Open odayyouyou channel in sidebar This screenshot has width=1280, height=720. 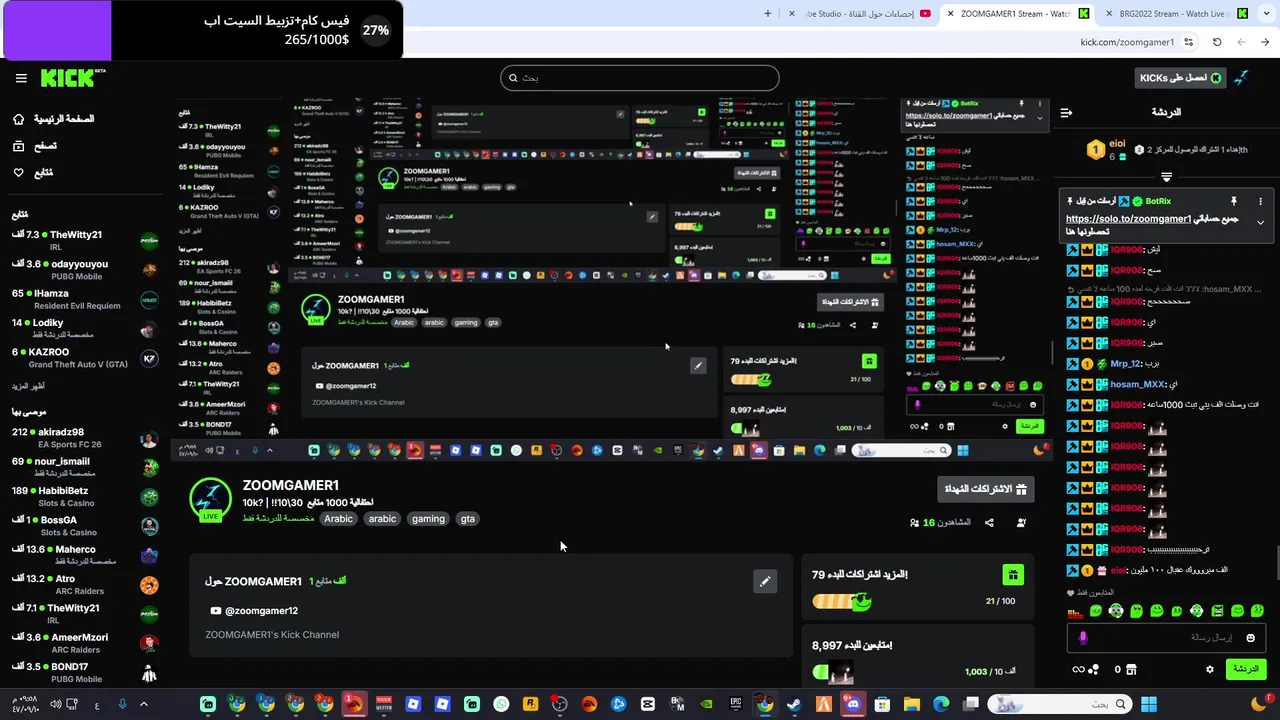tap(84, 270)
